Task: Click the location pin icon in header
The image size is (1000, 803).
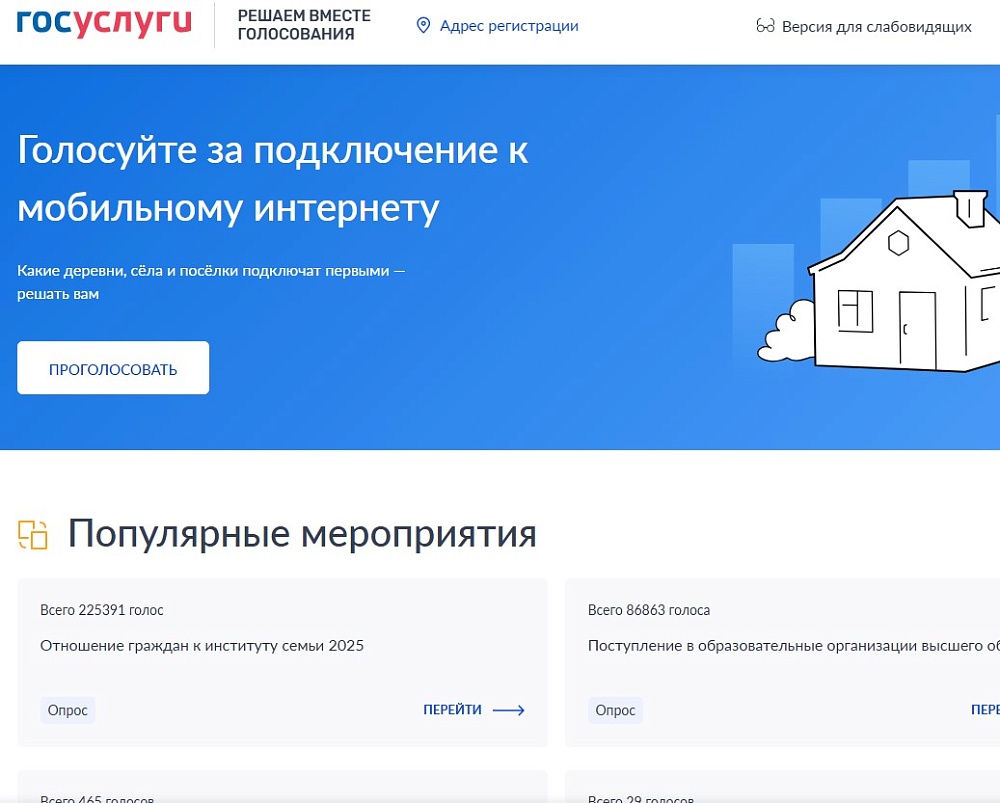Action: [x=423, y=26]
